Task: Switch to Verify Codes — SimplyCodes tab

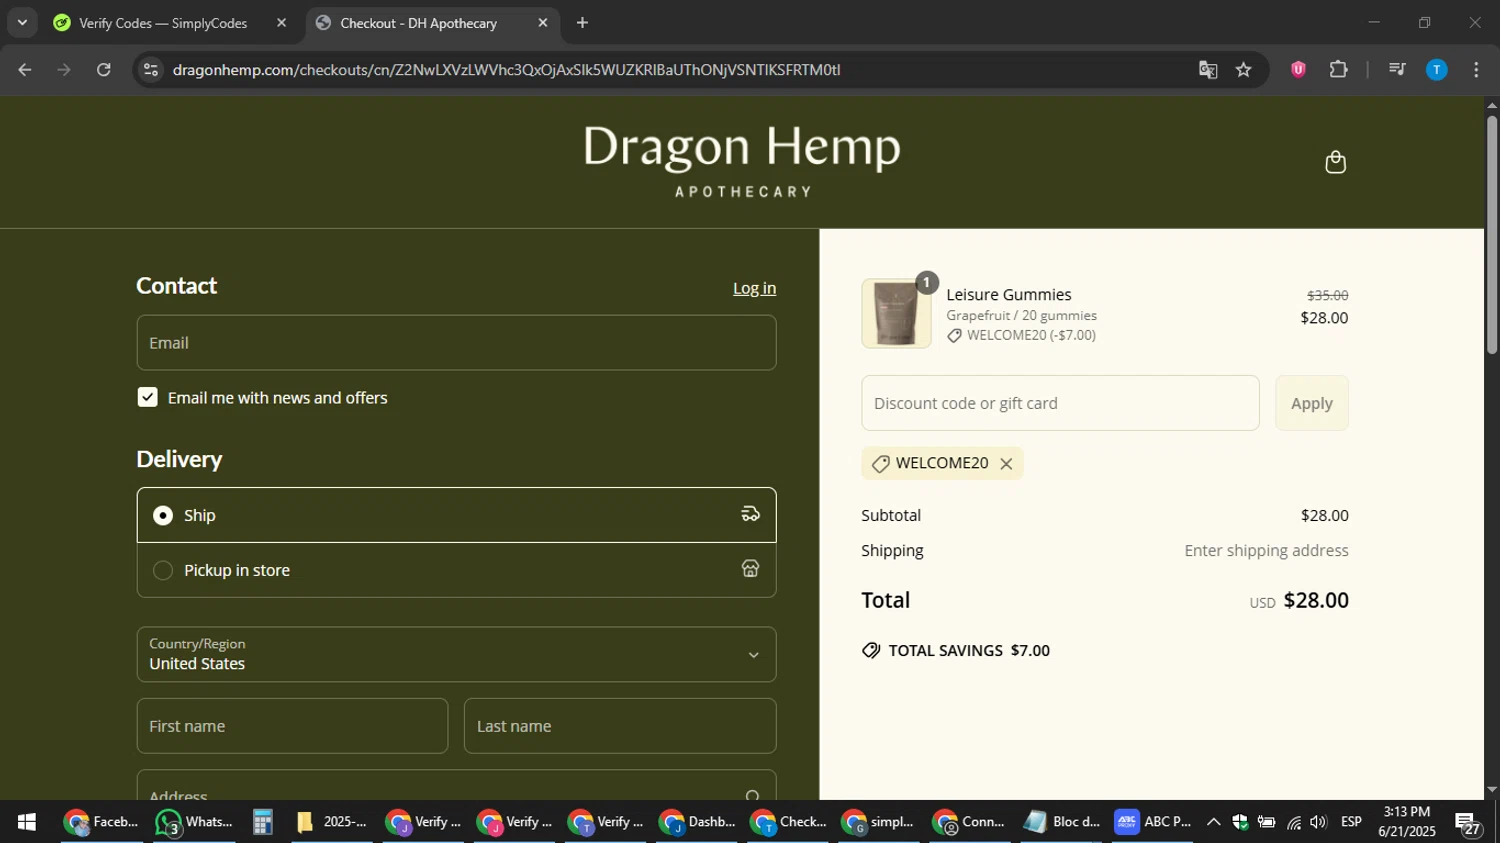Action: 162,23
